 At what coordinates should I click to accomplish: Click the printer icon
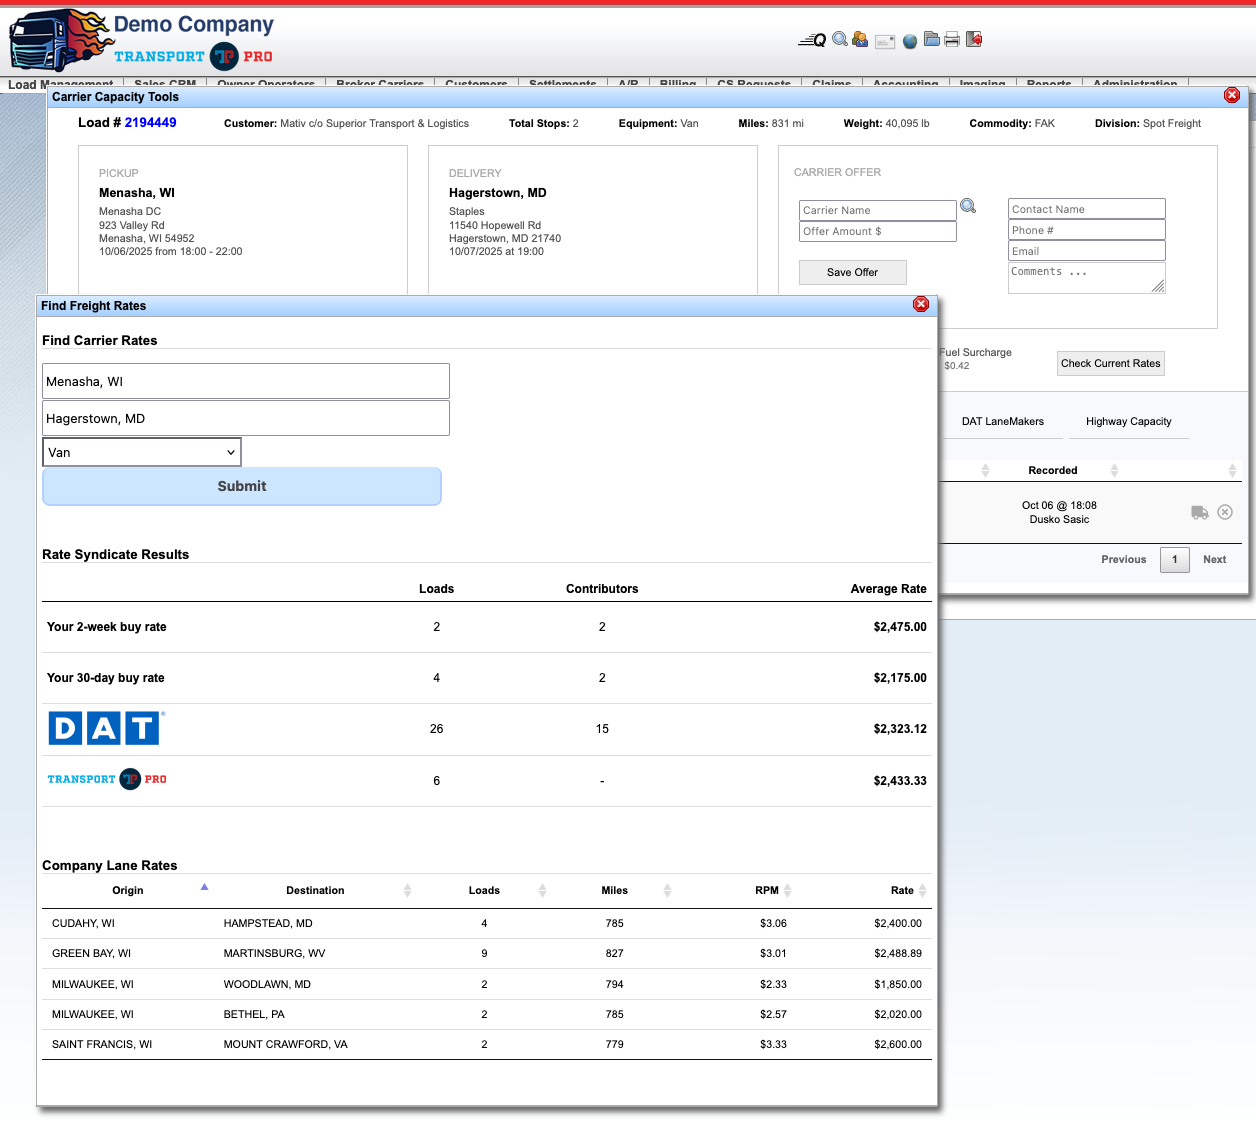(x=952, y=40)
